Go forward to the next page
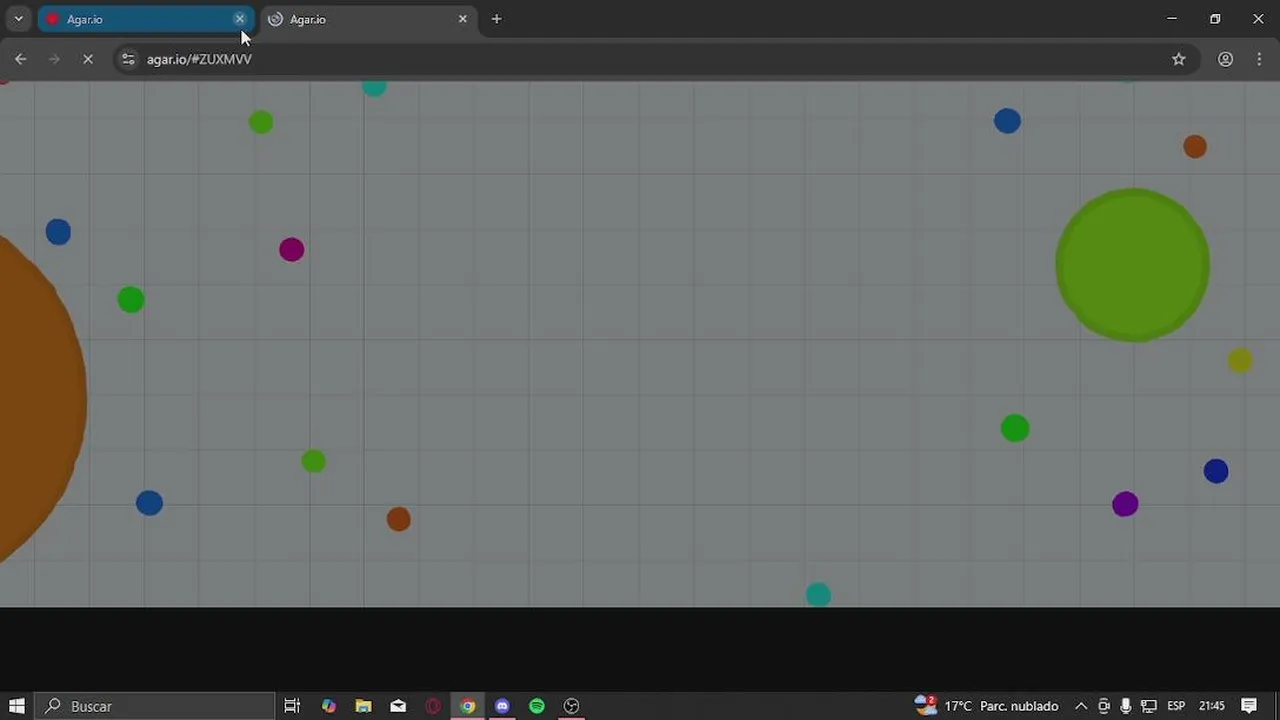 click(x=54, y=59)
